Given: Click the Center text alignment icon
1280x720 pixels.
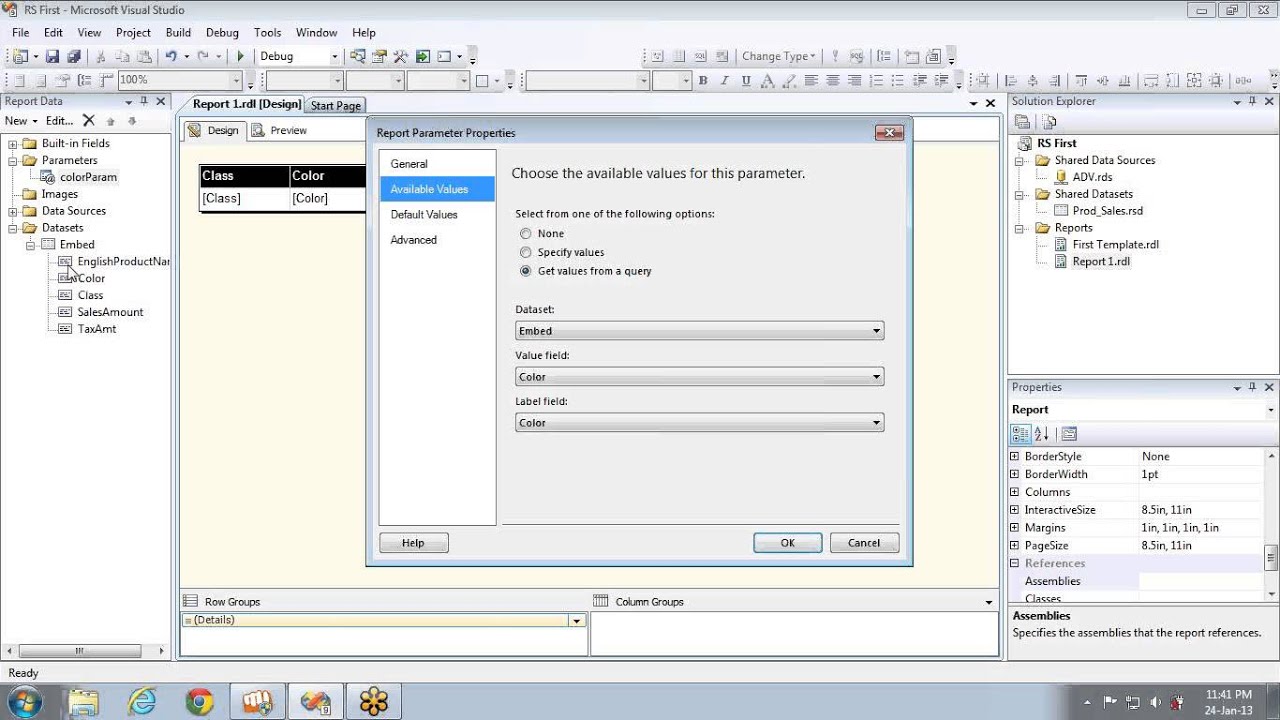Looking at the screenshot, I should (x=833, y=81).
